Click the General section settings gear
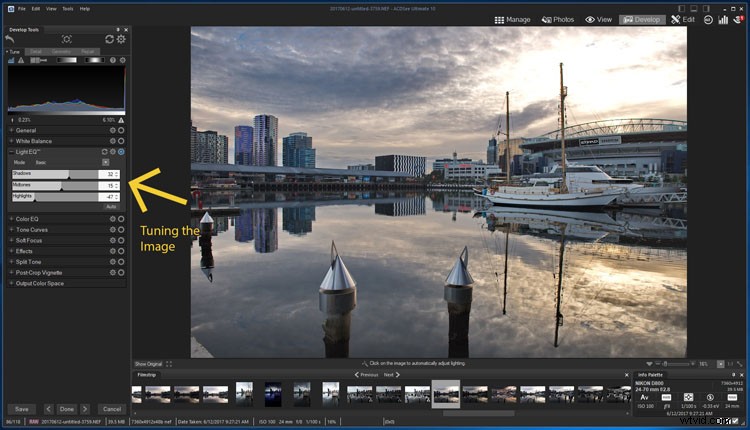 113,130
